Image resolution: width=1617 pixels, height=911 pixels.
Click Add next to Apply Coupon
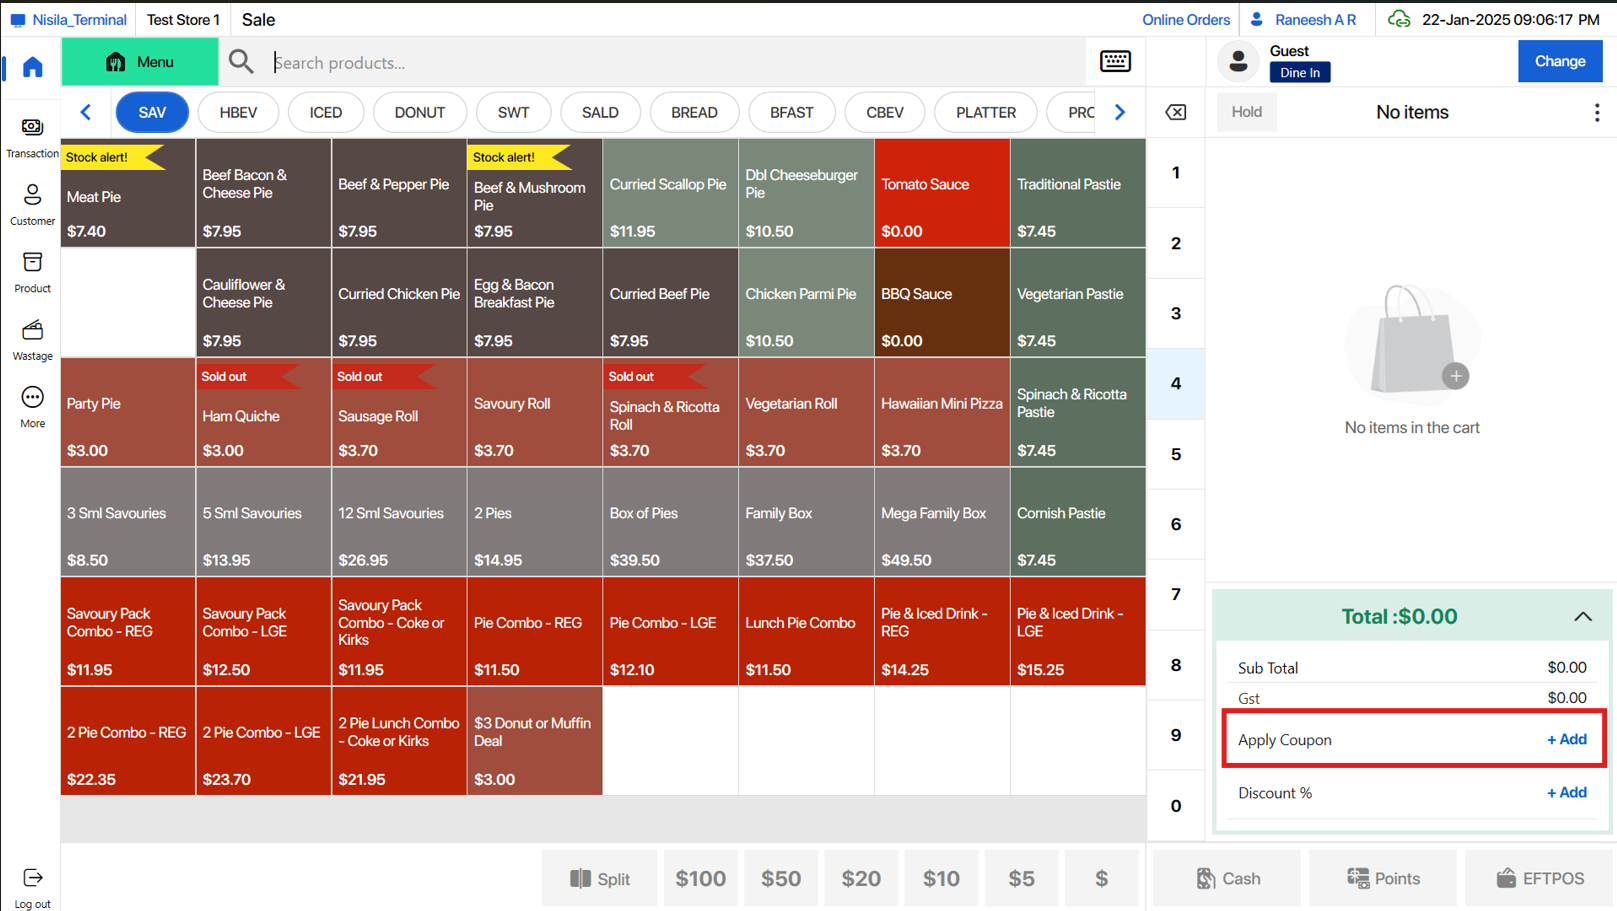point(1566,740)
